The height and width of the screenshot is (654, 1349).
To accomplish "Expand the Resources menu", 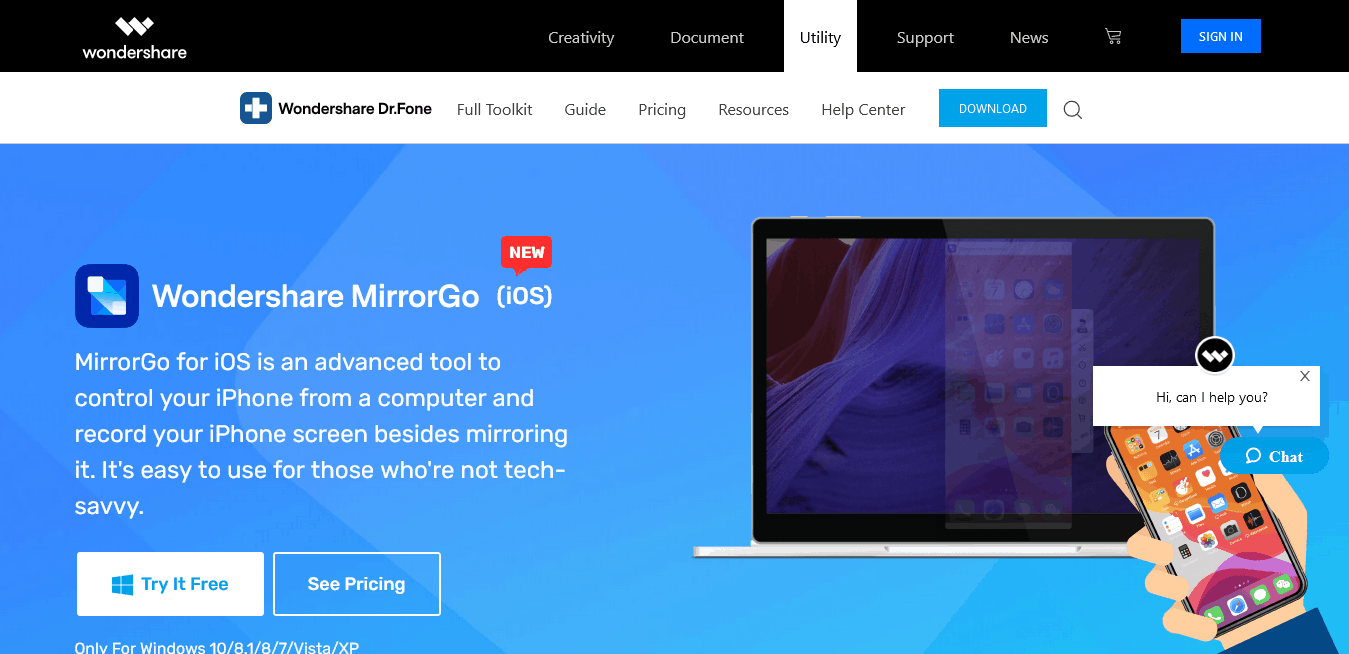I will [753, 110].
